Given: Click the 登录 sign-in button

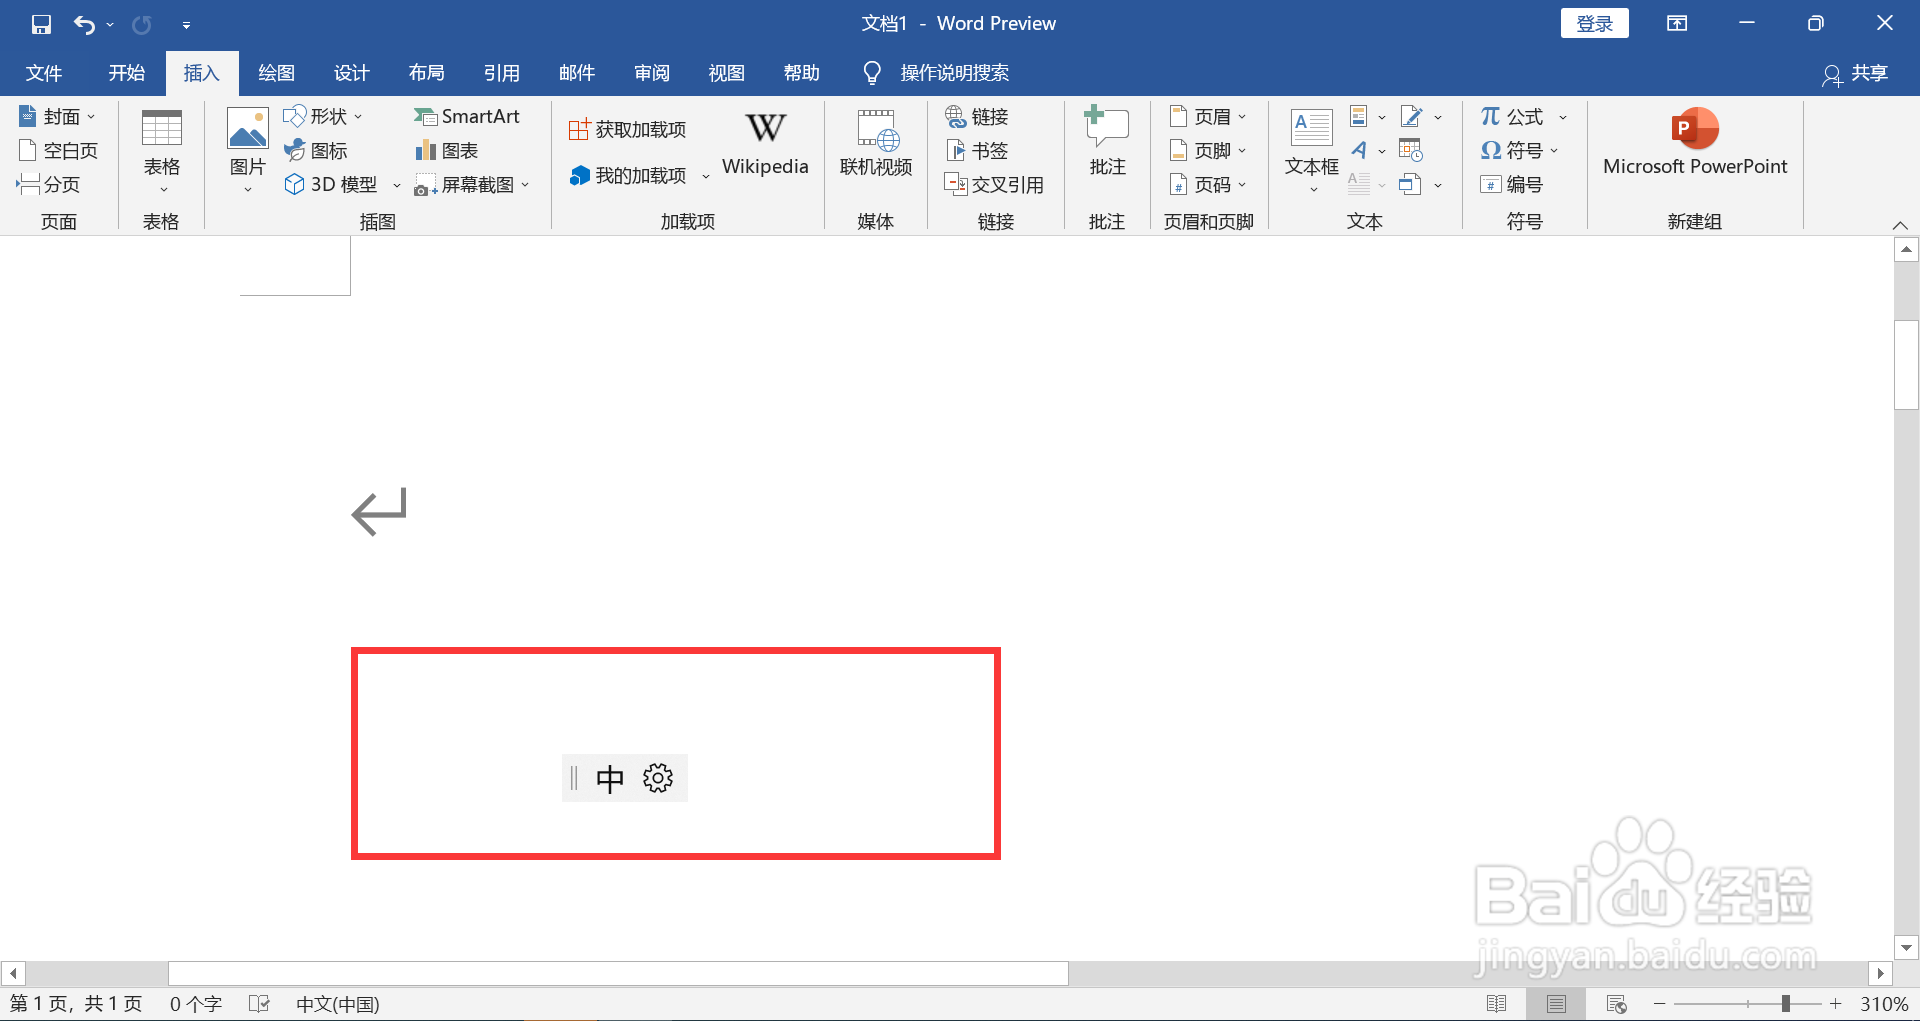Looking at the screenshot, I should click(x=1594, y=22).
